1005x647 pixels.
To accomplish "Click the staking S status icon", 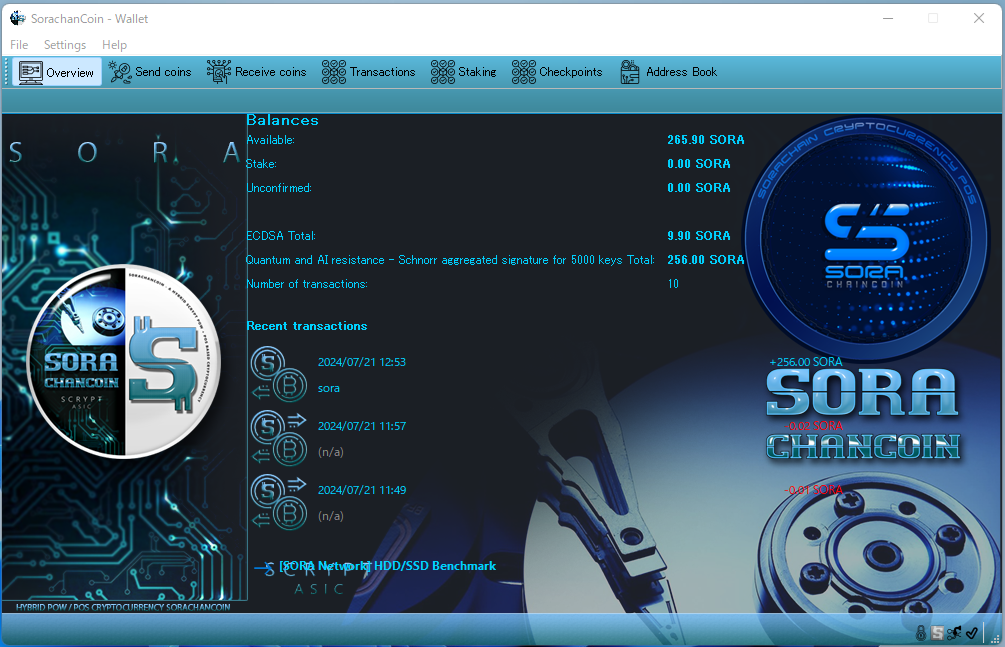I will [x=937, y=633].
